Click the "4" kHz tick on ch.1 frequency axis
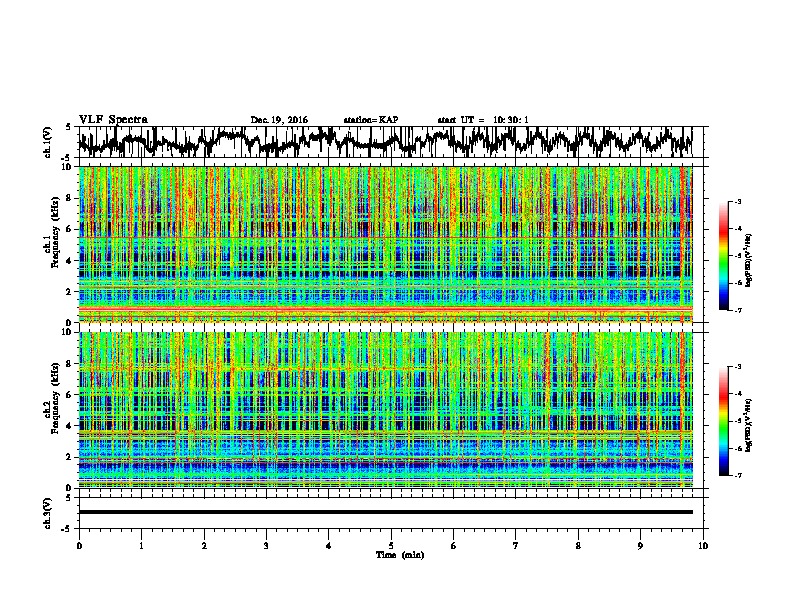The width and height of the screenshot is (792, 612). [x=69, y=260]
